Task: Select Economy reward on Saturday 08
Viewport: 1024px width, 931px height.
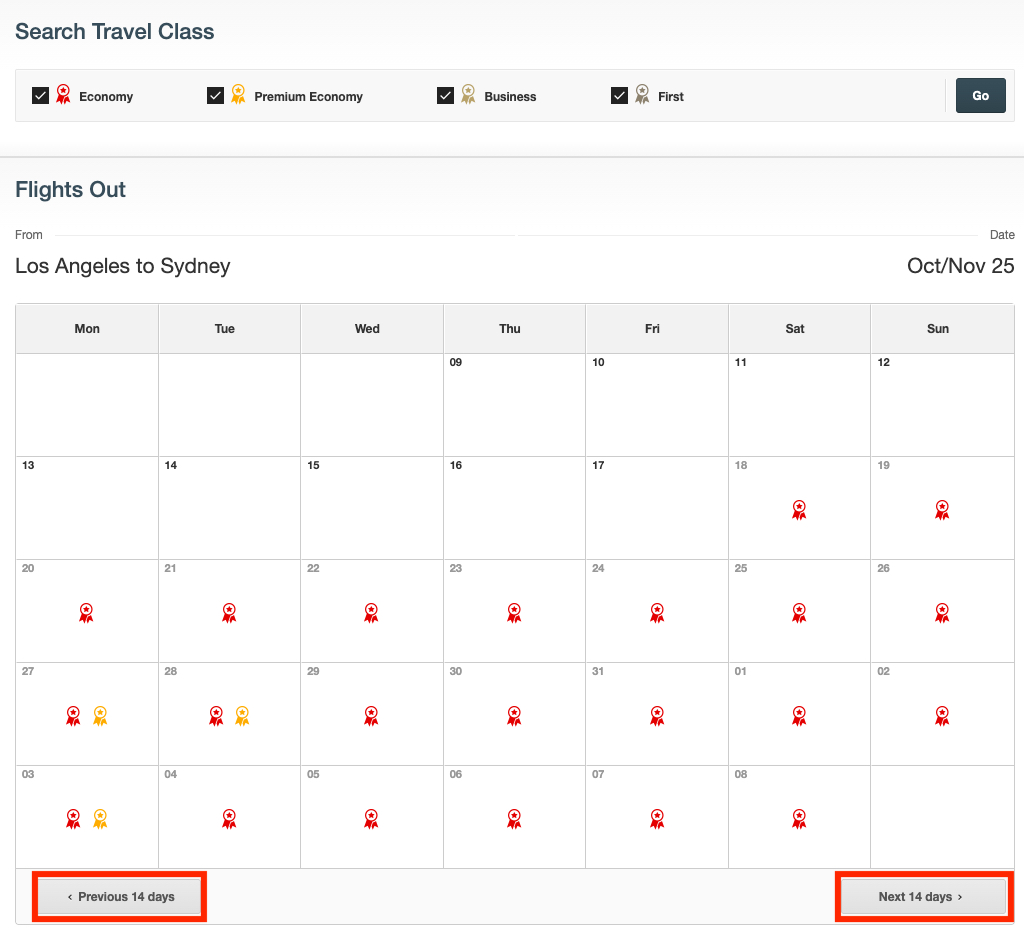Action: pyautogui.click(x=799, y=819)
